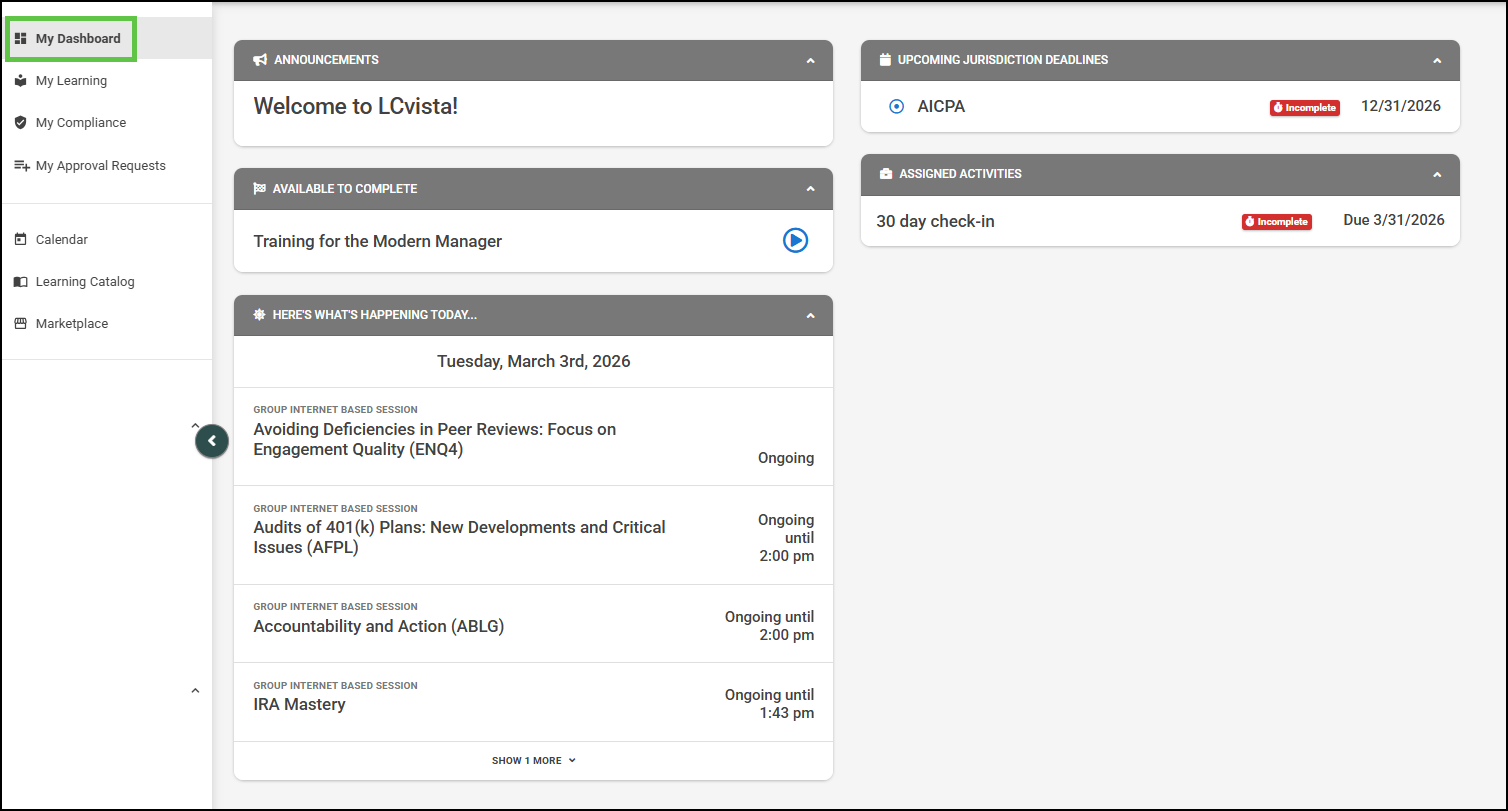Viewport: 1508px width, 811px height.
Task: Click the Calendar icon in sidebar
Action: pyautogui.click(x=20, y=240)
